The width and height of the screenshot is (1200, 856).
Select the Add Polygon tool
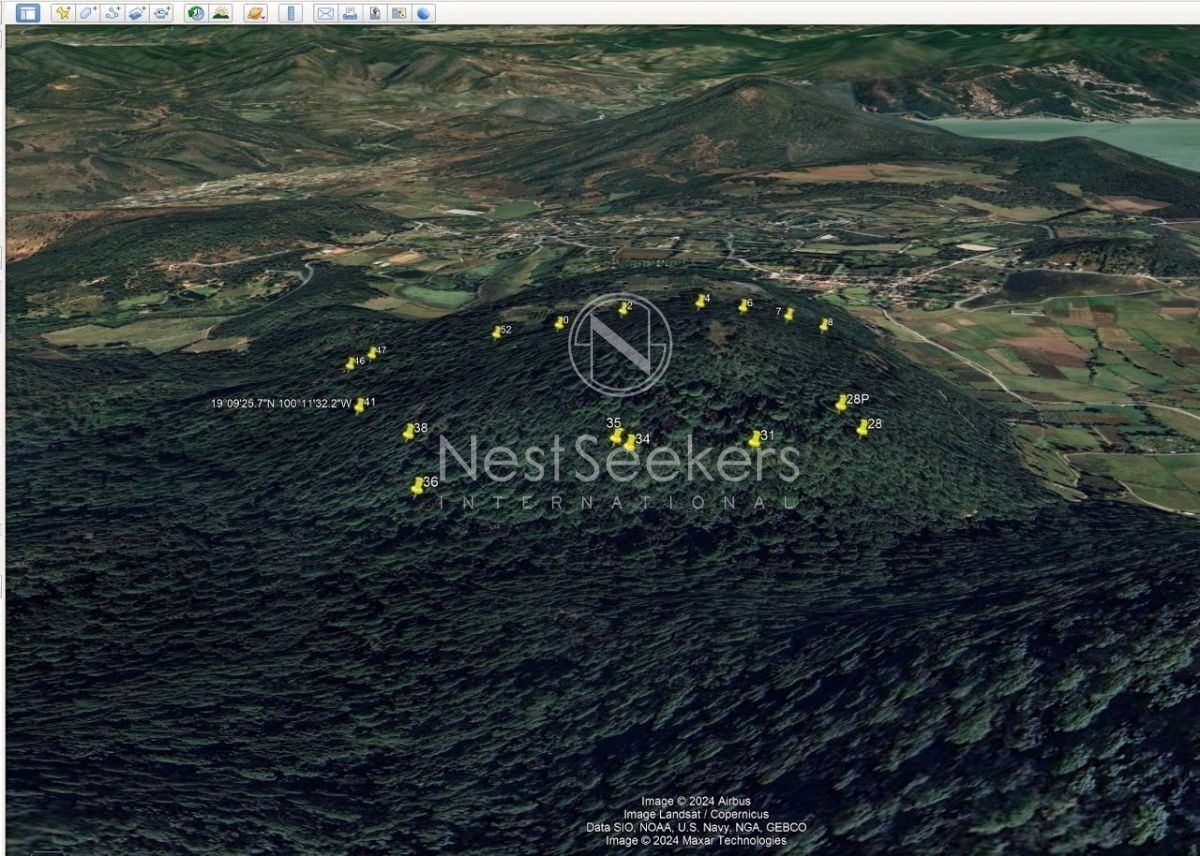click(88, 13)
